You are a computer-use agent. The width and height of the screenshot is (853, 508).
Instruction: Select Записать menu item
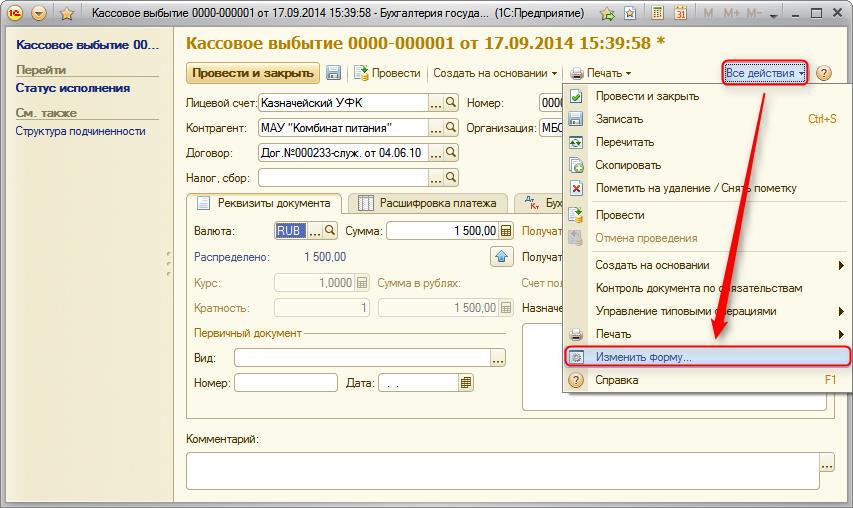pos(707,119)
